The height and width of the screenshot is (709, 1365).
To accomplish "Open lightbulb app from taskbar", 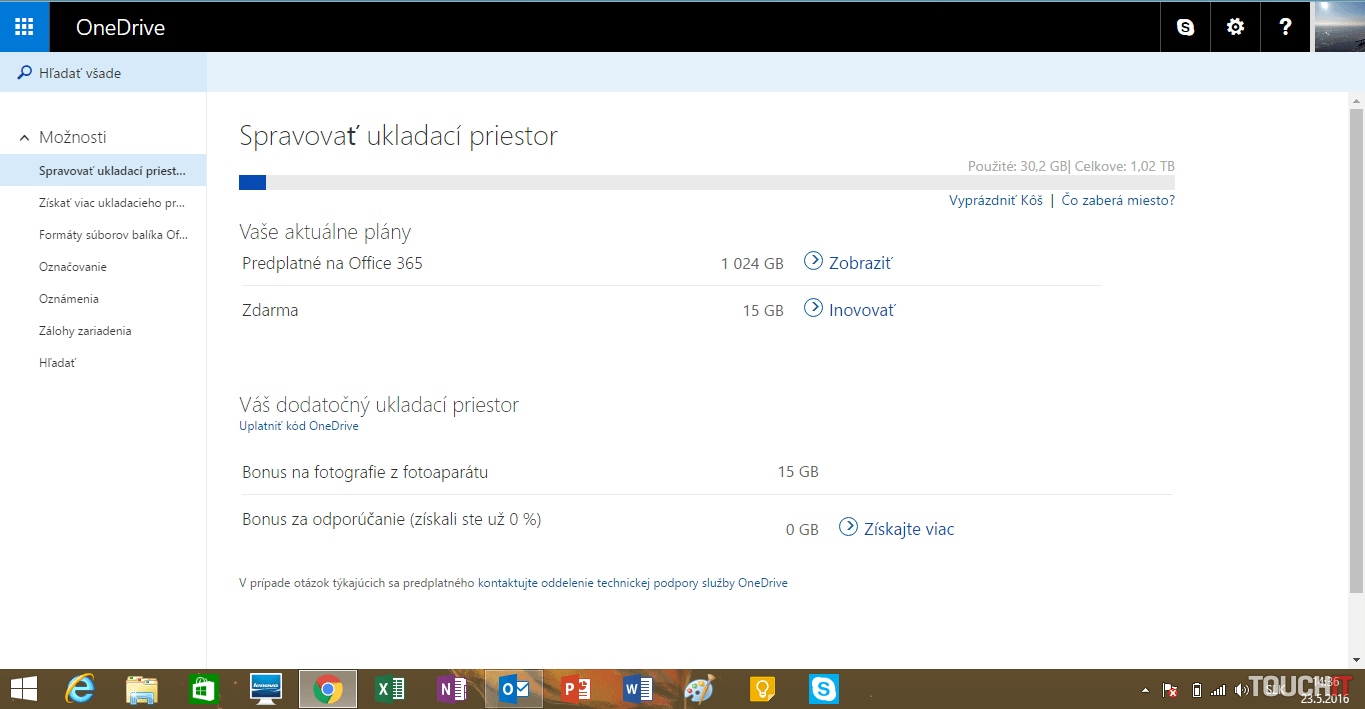I will pos(763,689).
